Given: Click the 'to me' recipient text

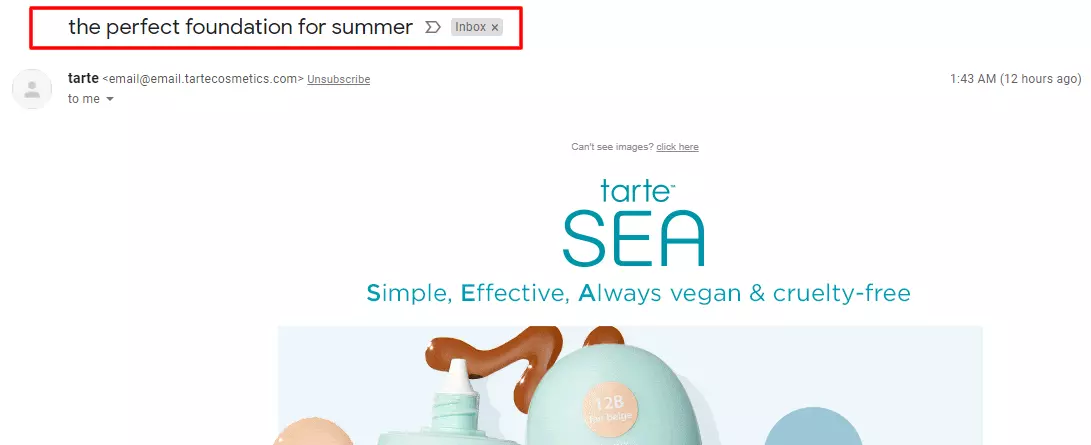Looking at the screenshot, I should point(83,99).
